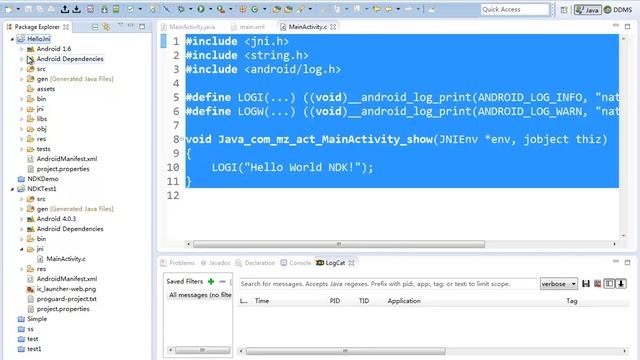Switch to the Console tab
Image resolution: width=640 pixels, height=360 pixels.
click(296, 263)
